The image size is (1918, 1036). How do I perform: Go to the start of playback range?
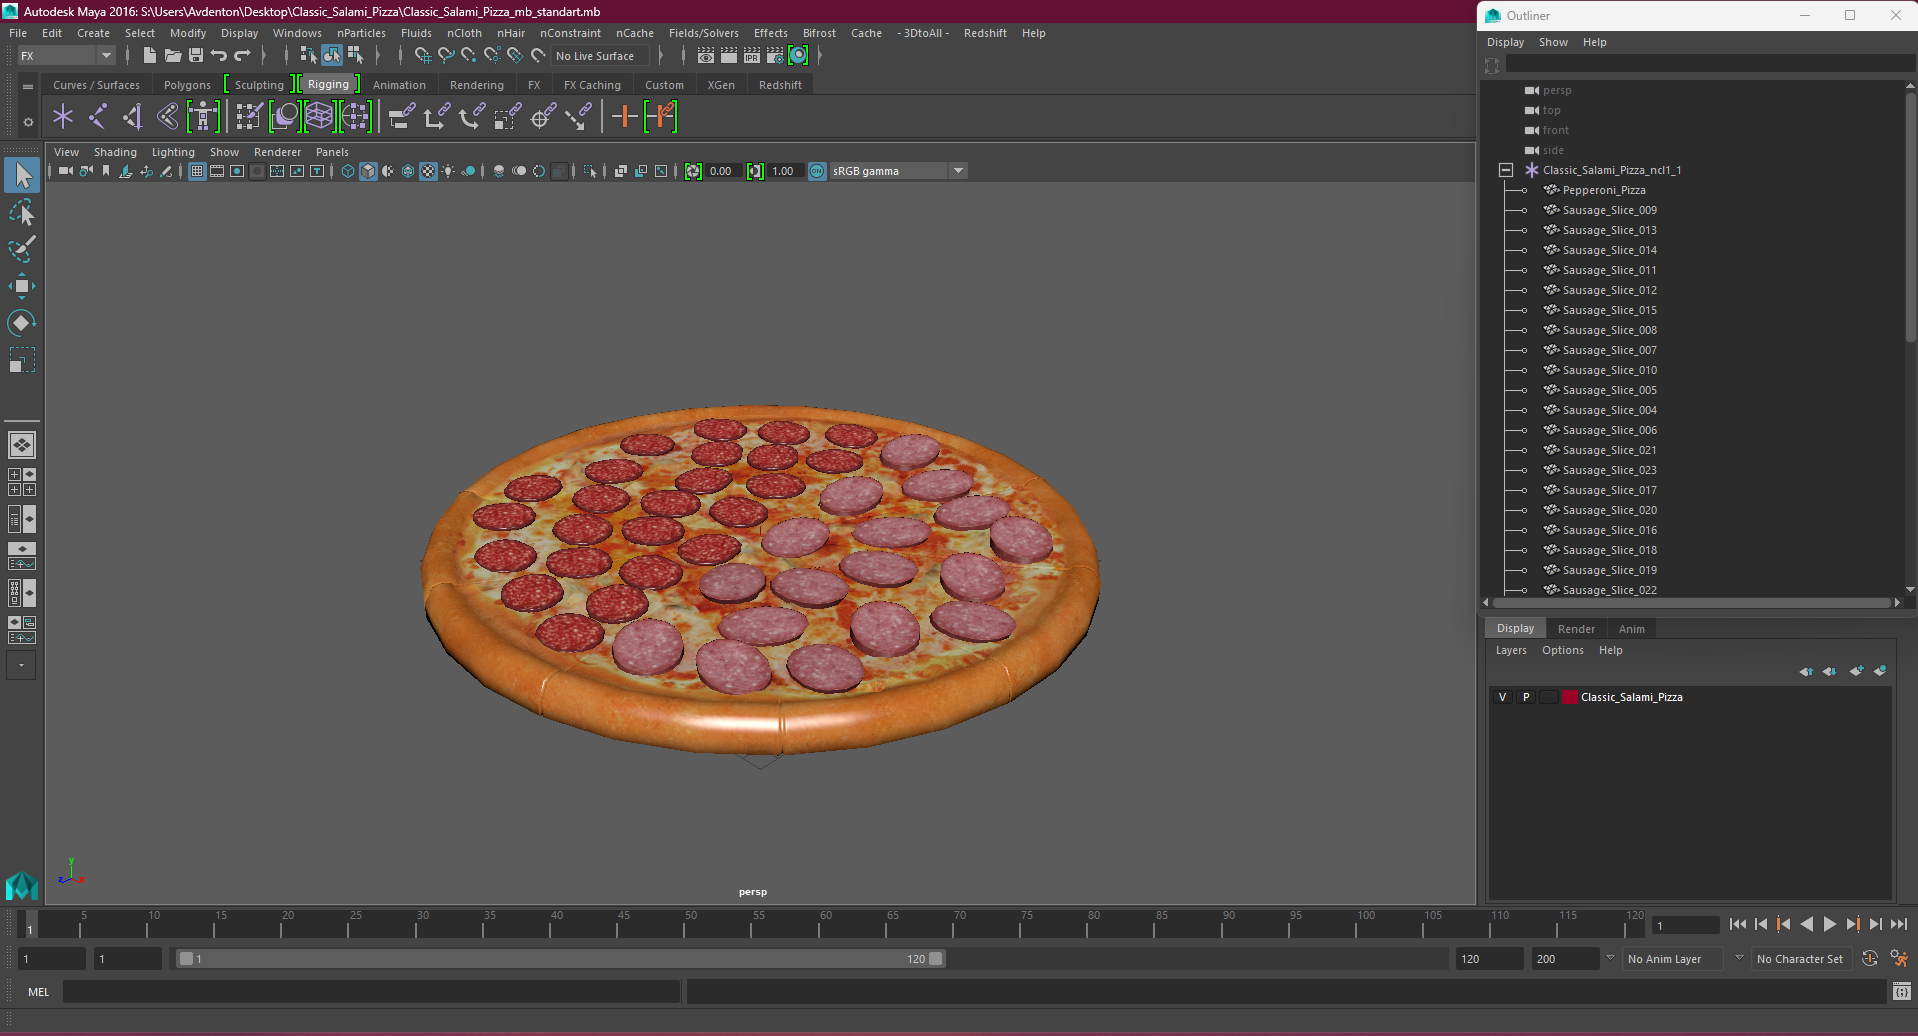(1738, 925)
